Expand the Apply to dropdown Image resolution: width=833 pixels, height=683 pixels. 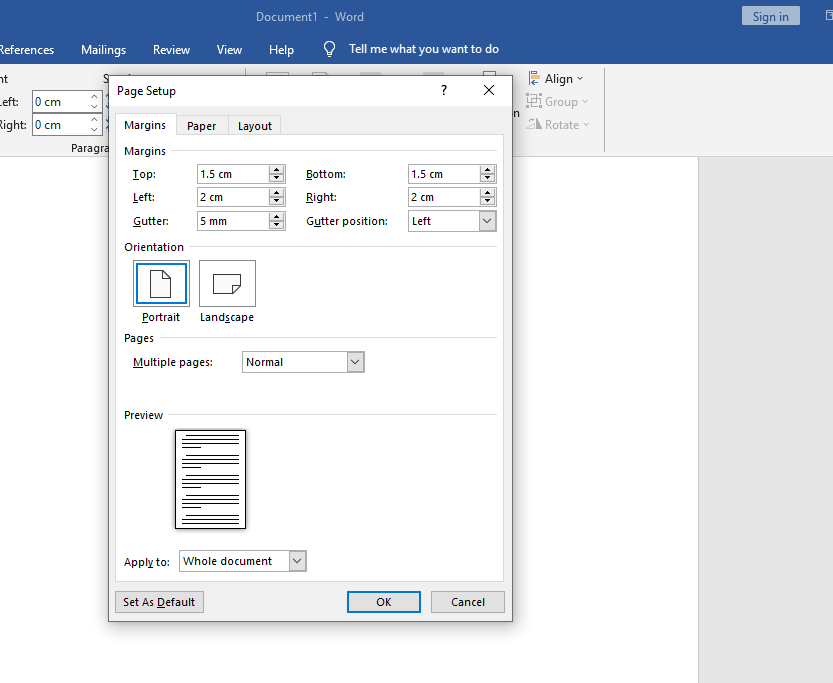[x=297, y=561]
